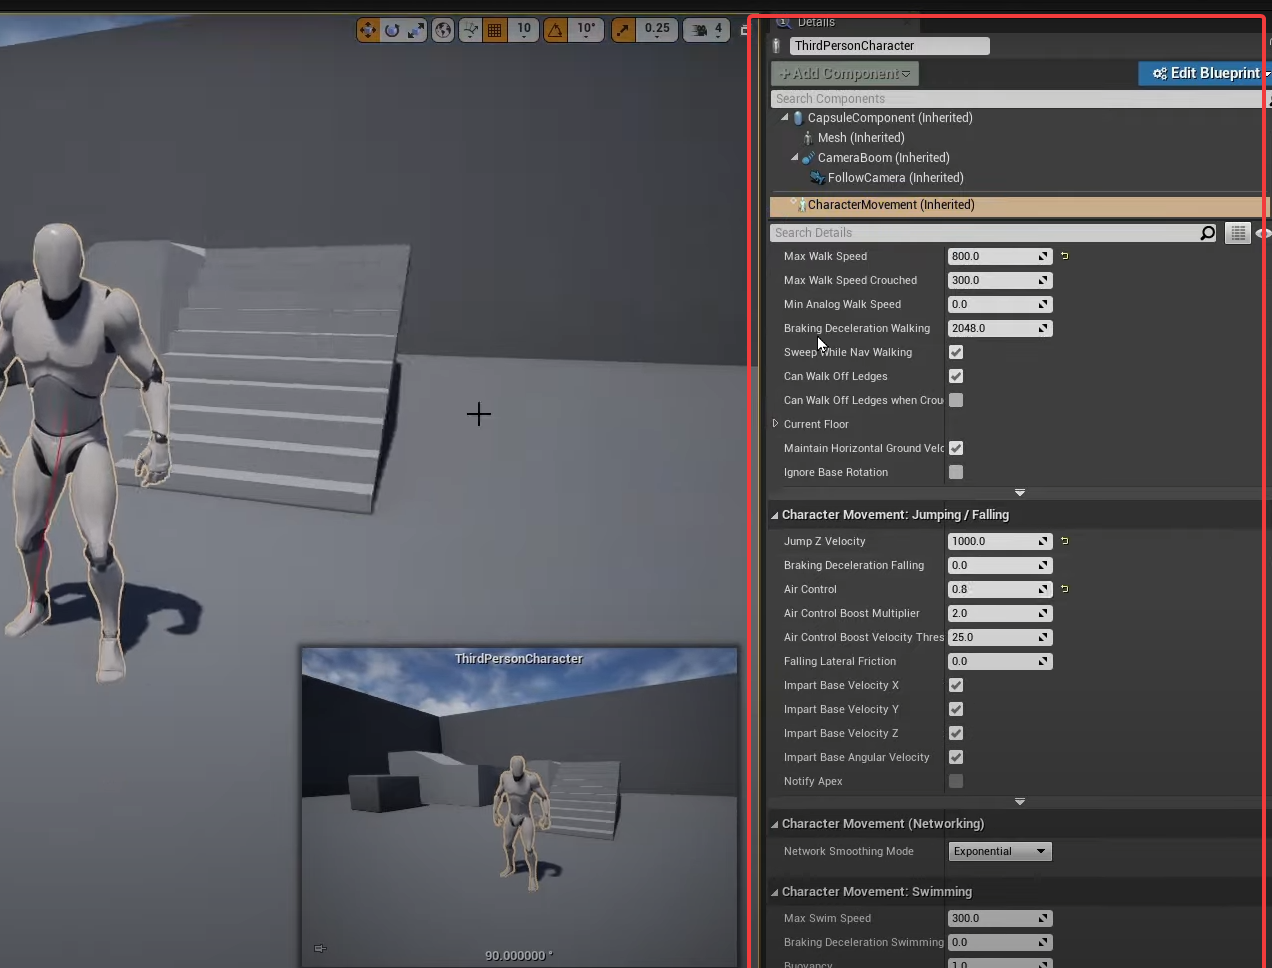
Task: Open Network Smoothing Mode Exponential dropdown
Action: coord(999,851)
